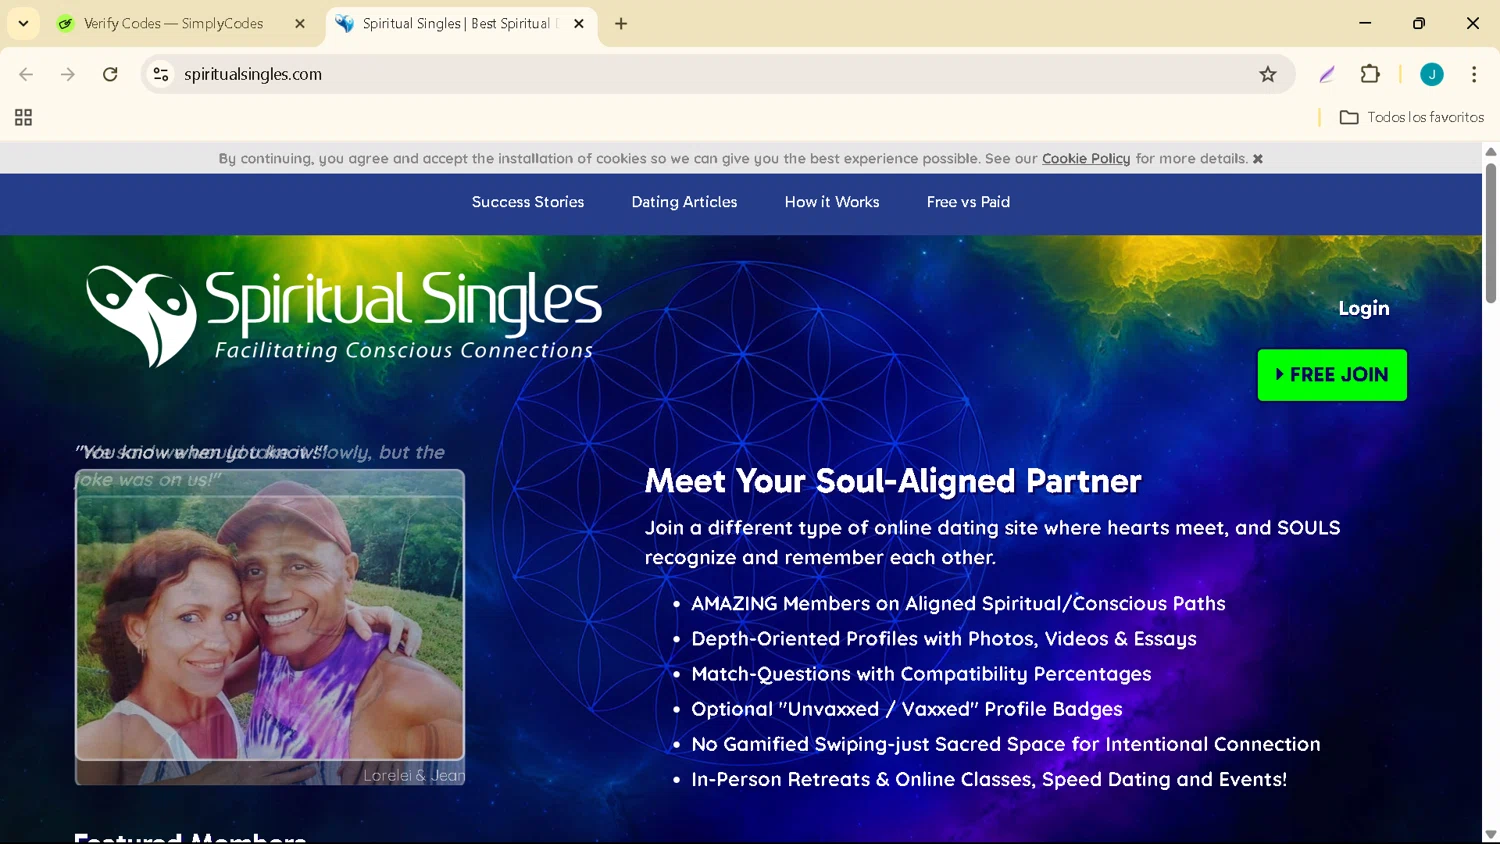The width and height of the screenshot is (1500, 844).
Task: View site information icon in address bar
Action: coord(161,74)
